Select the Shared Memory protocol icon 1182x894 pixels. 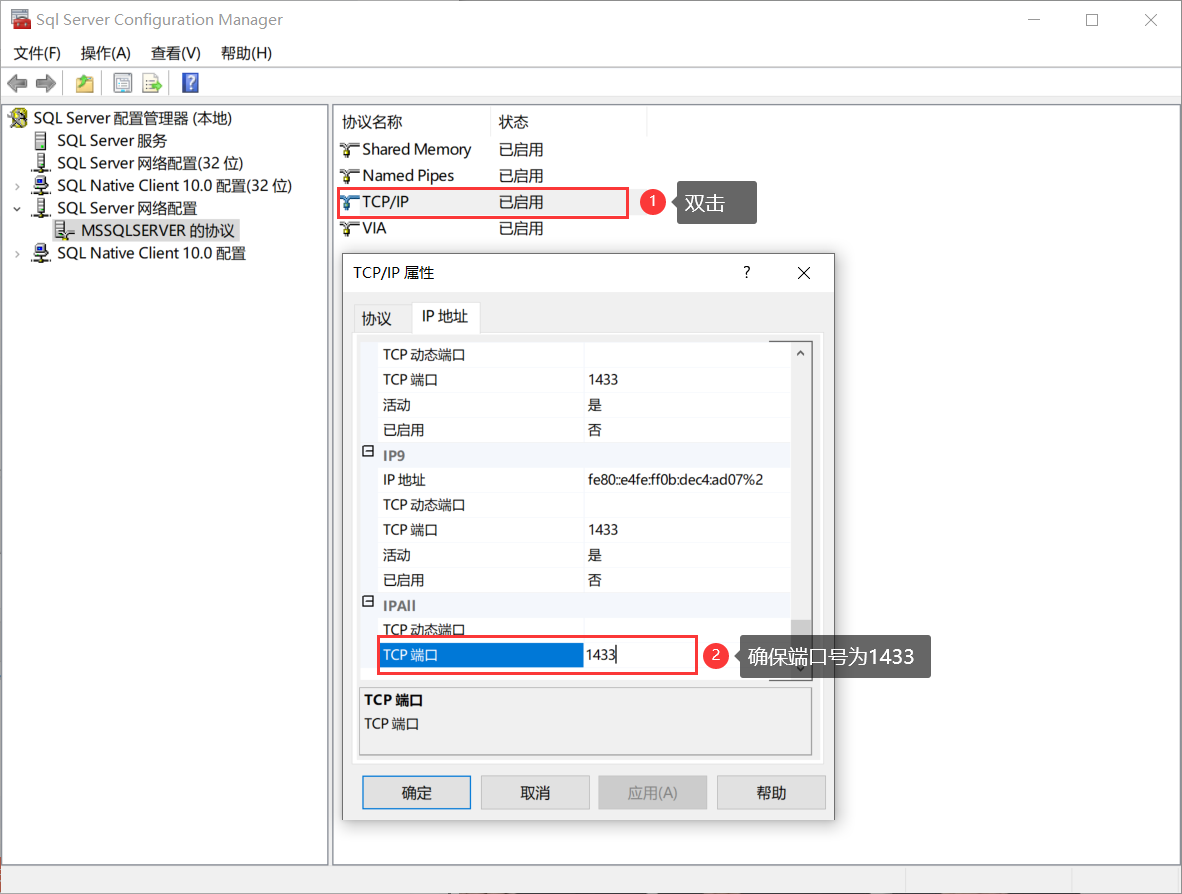[348, 149]
